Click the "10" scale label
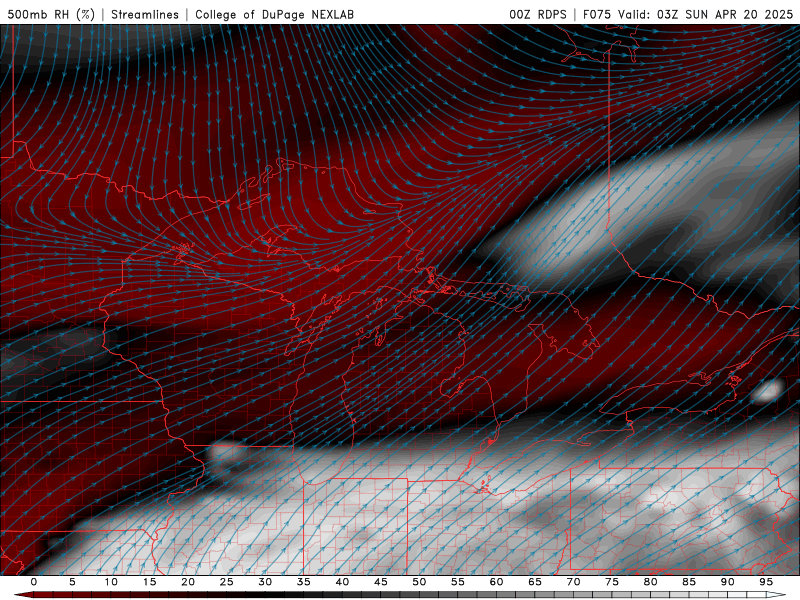 (111, 582)
